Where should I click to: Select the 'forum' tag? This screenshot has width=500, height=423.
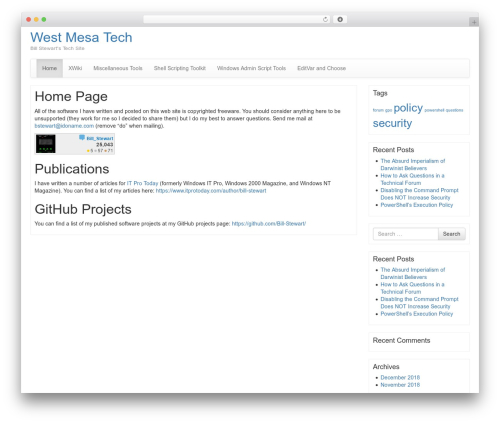click(x=378, y=110)
